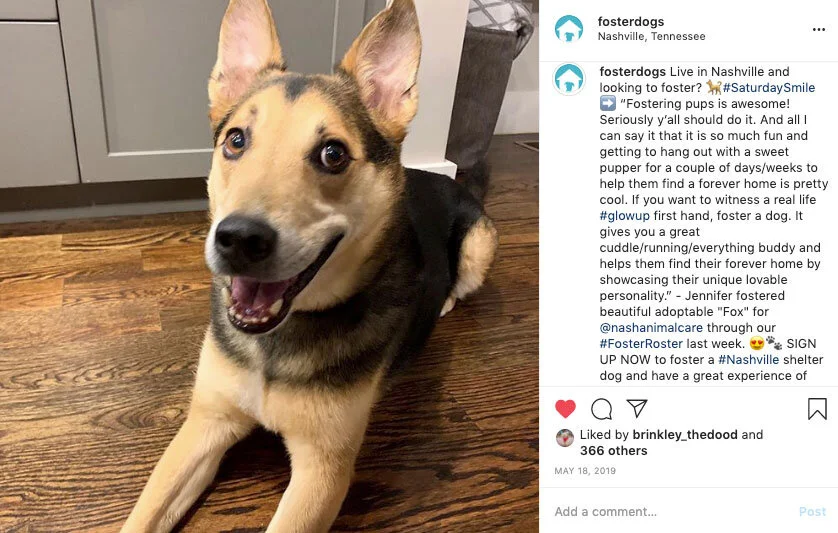The width and height of the screenshot is (838, 533).
Task: Open comments with speech bubble icon
Action: coord(601,409)
